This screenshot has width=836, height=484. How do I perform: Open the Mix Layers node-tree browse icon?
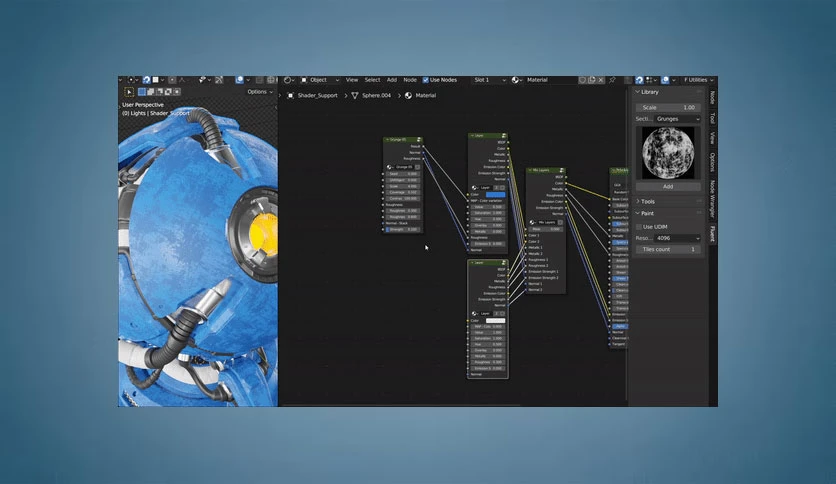tap(533, 222)
